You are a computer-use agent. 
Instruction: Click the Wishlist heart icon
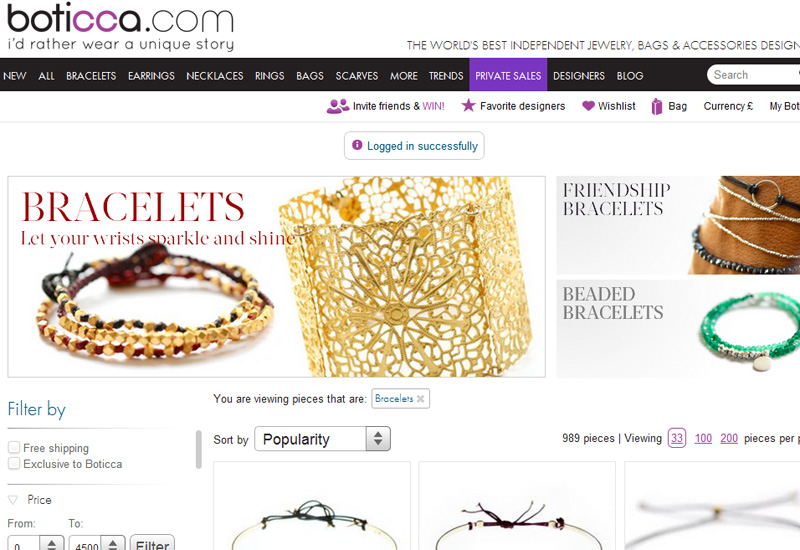(588, 106)
